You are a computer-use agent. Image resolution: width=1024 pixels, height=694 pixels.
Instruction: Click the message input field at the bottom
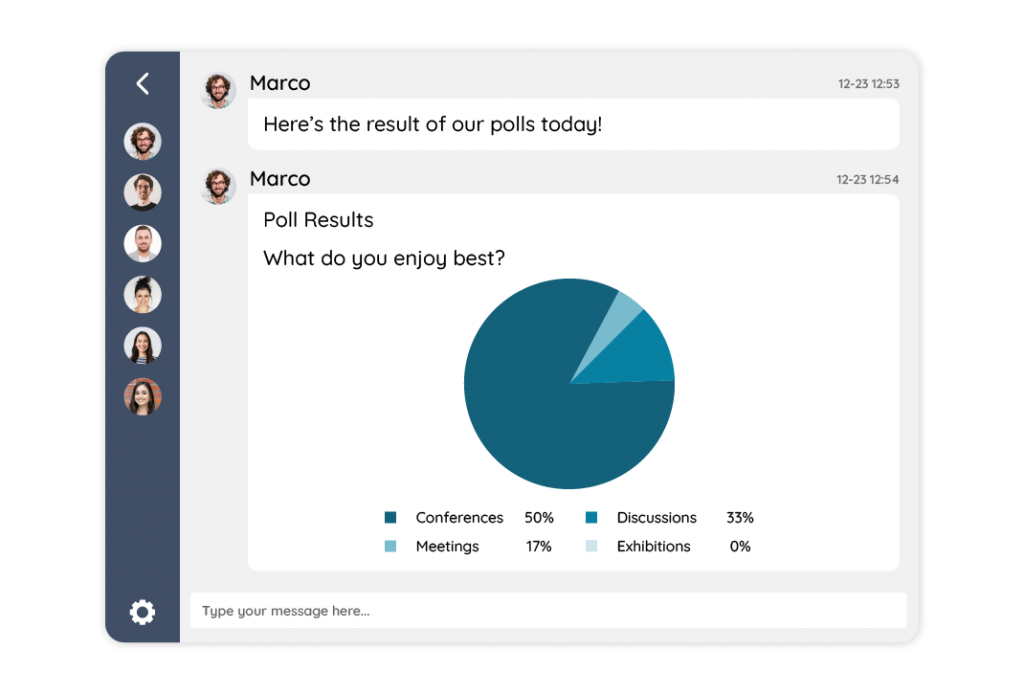click(548, 610)
